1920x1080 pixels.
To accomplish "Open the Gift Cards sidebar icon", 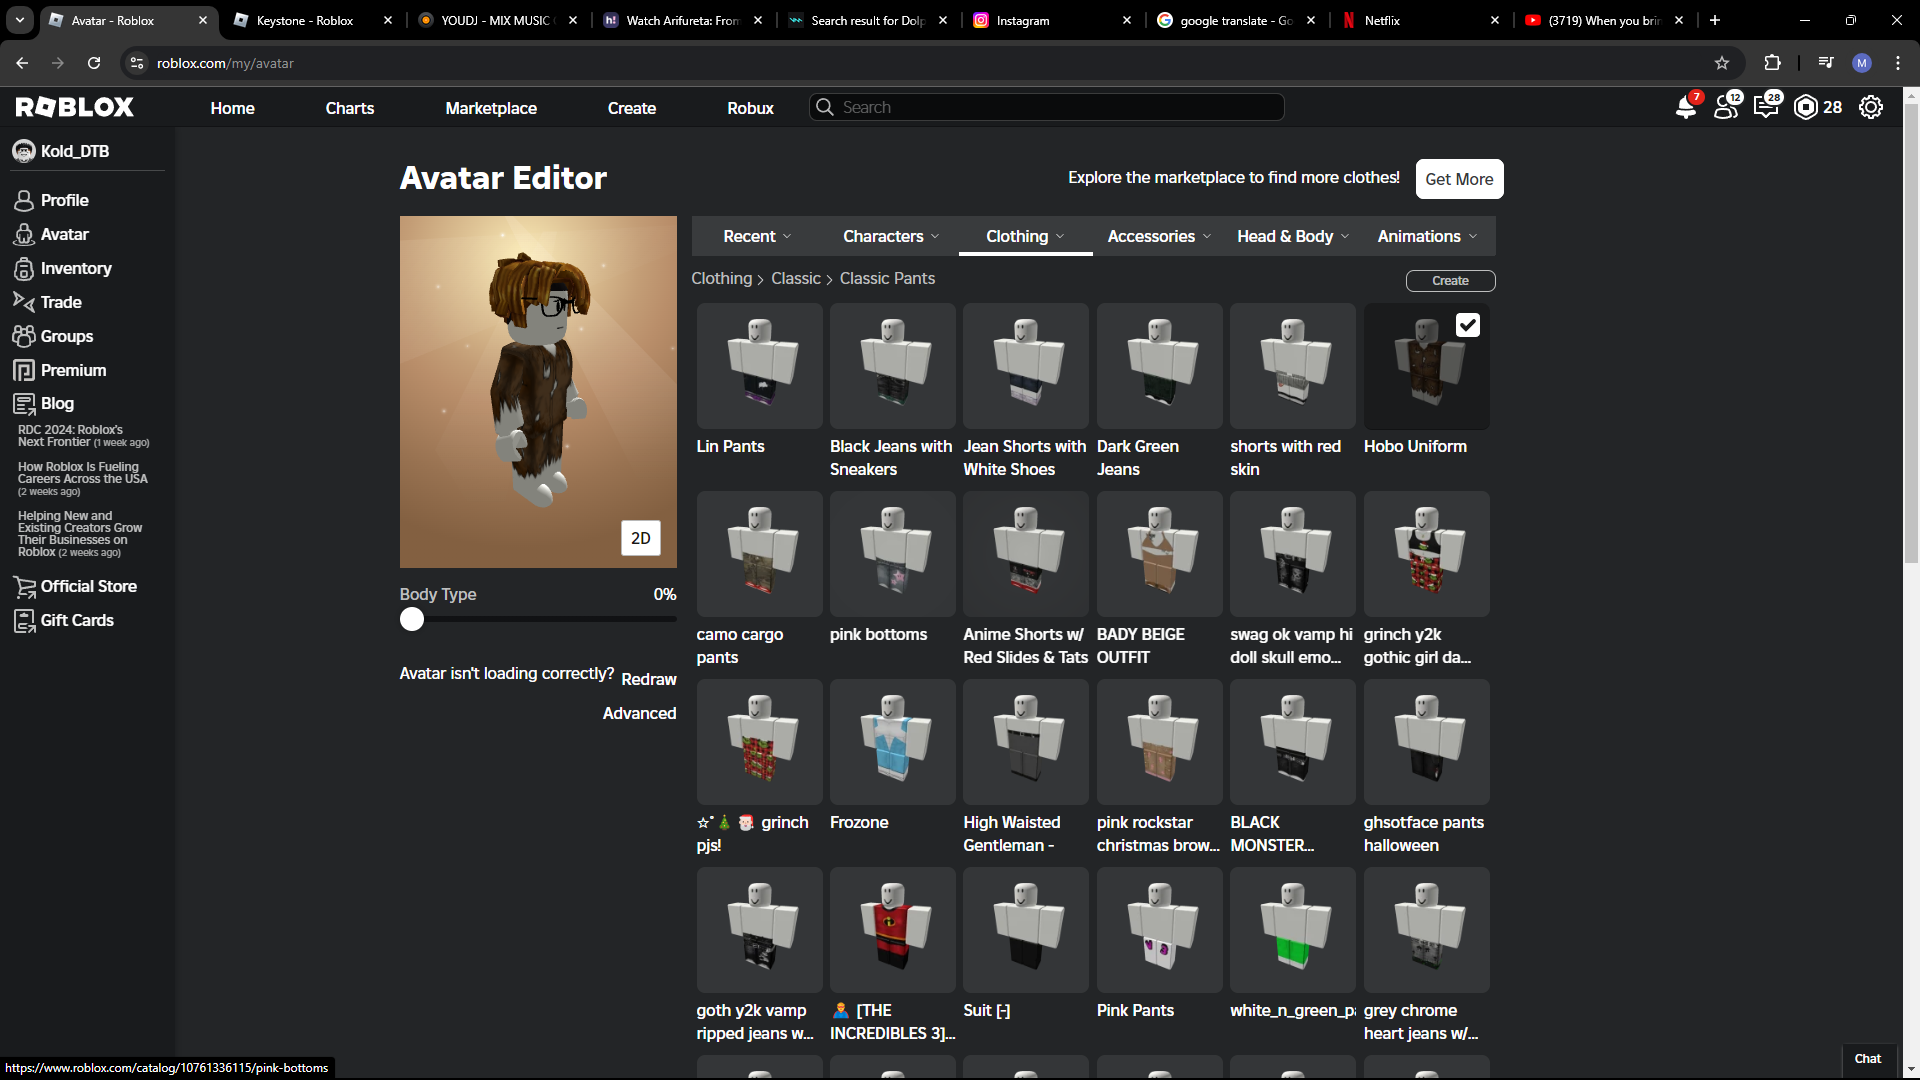I will point(24,621).
